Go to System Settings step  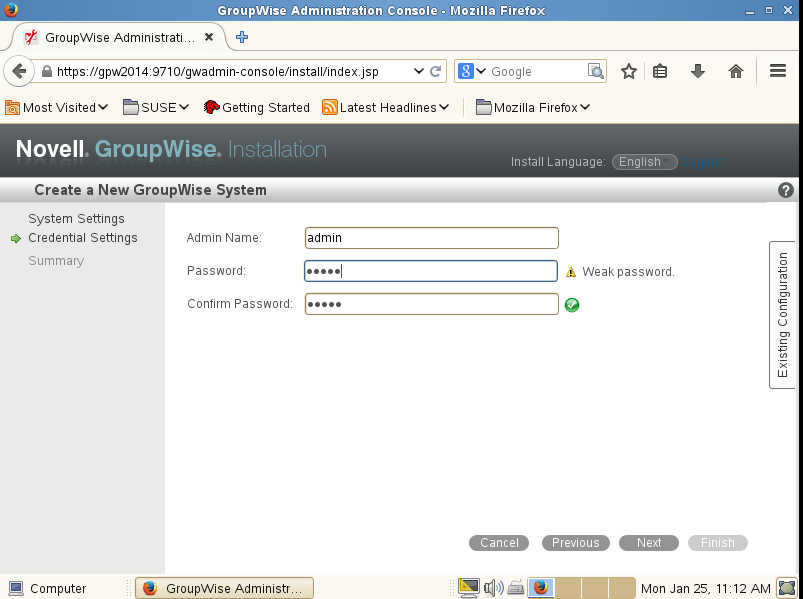(76, 219)
